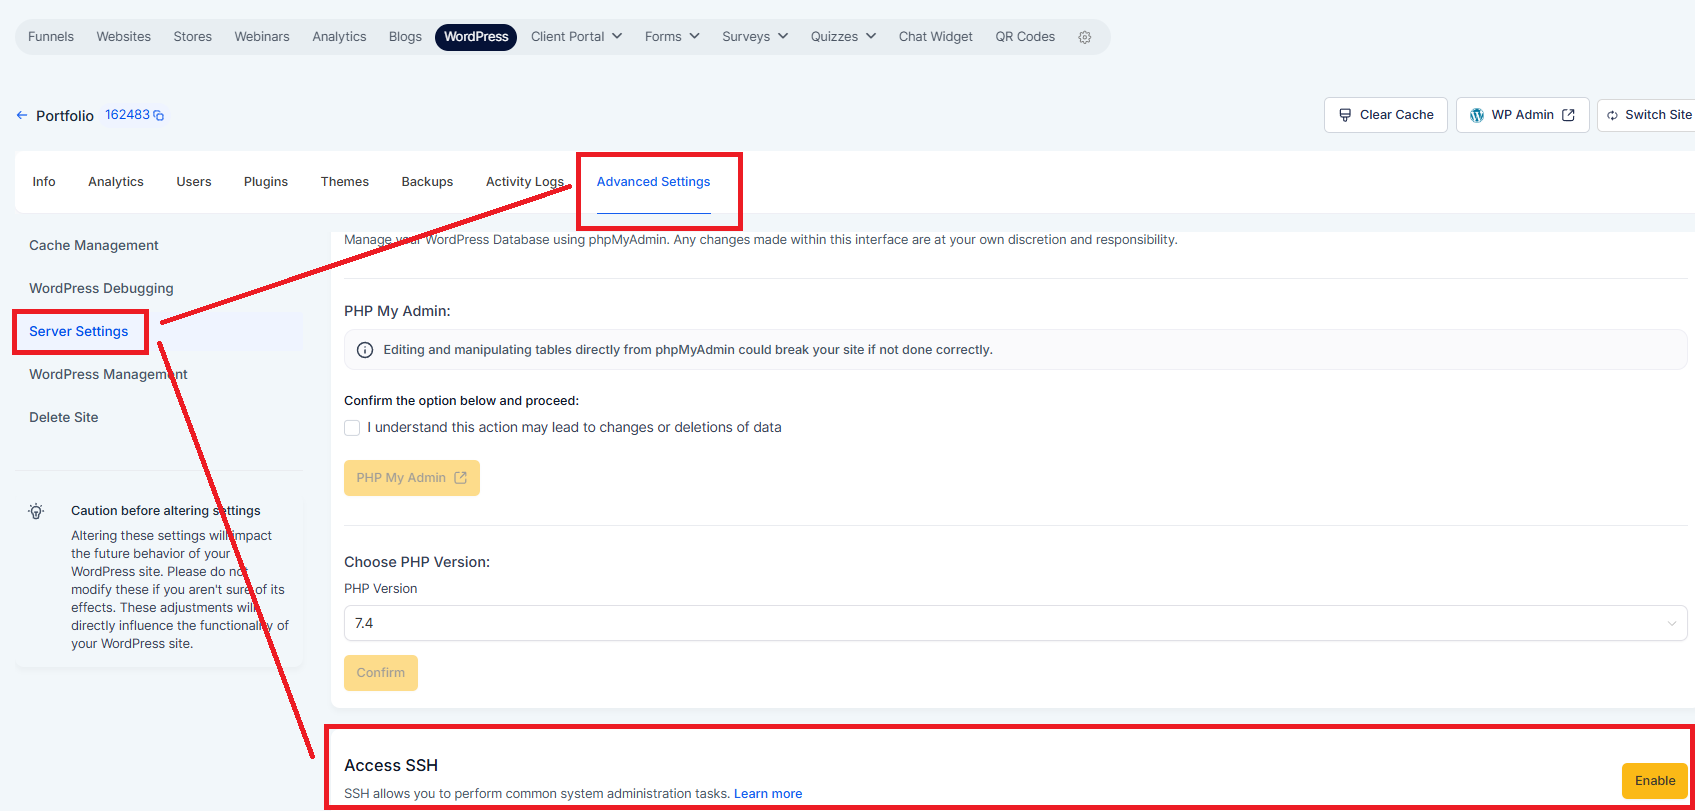Select Server Settings in sidebar
The width and height of the screenshot is (1695, 811).
click(x=79, y=332)
